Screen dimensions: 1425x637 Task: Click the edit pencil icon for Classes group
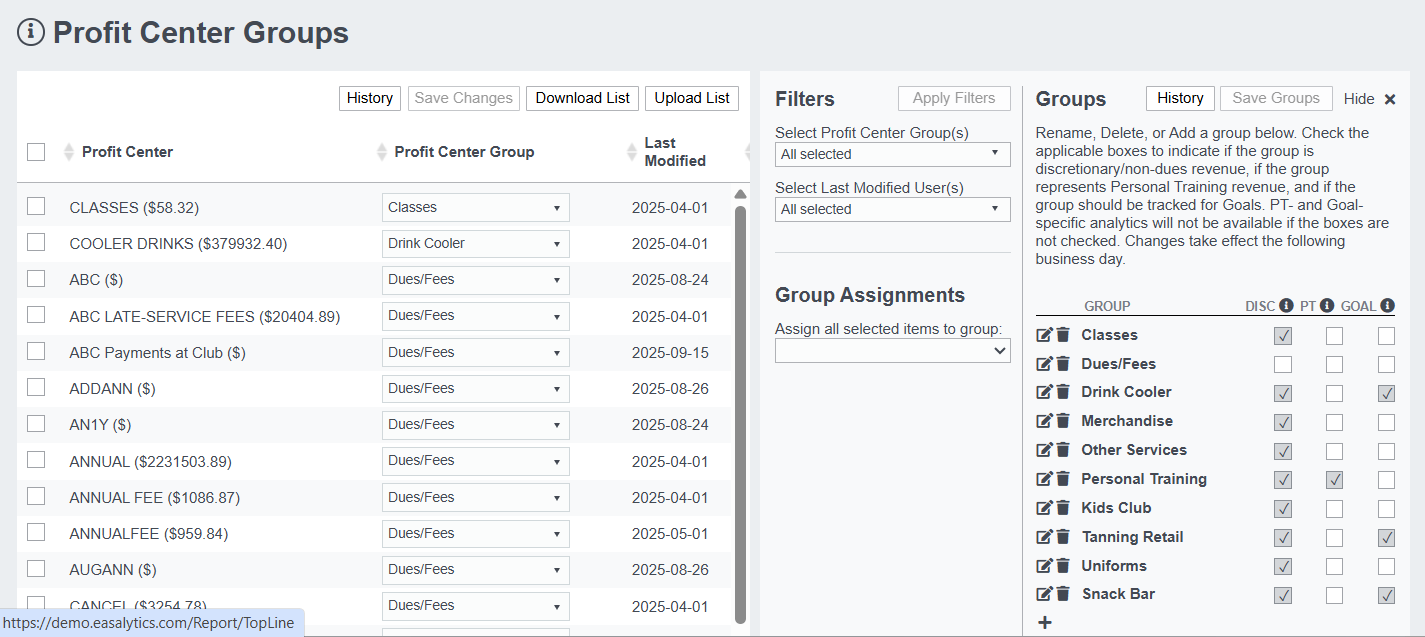[x=1044, y=335]
